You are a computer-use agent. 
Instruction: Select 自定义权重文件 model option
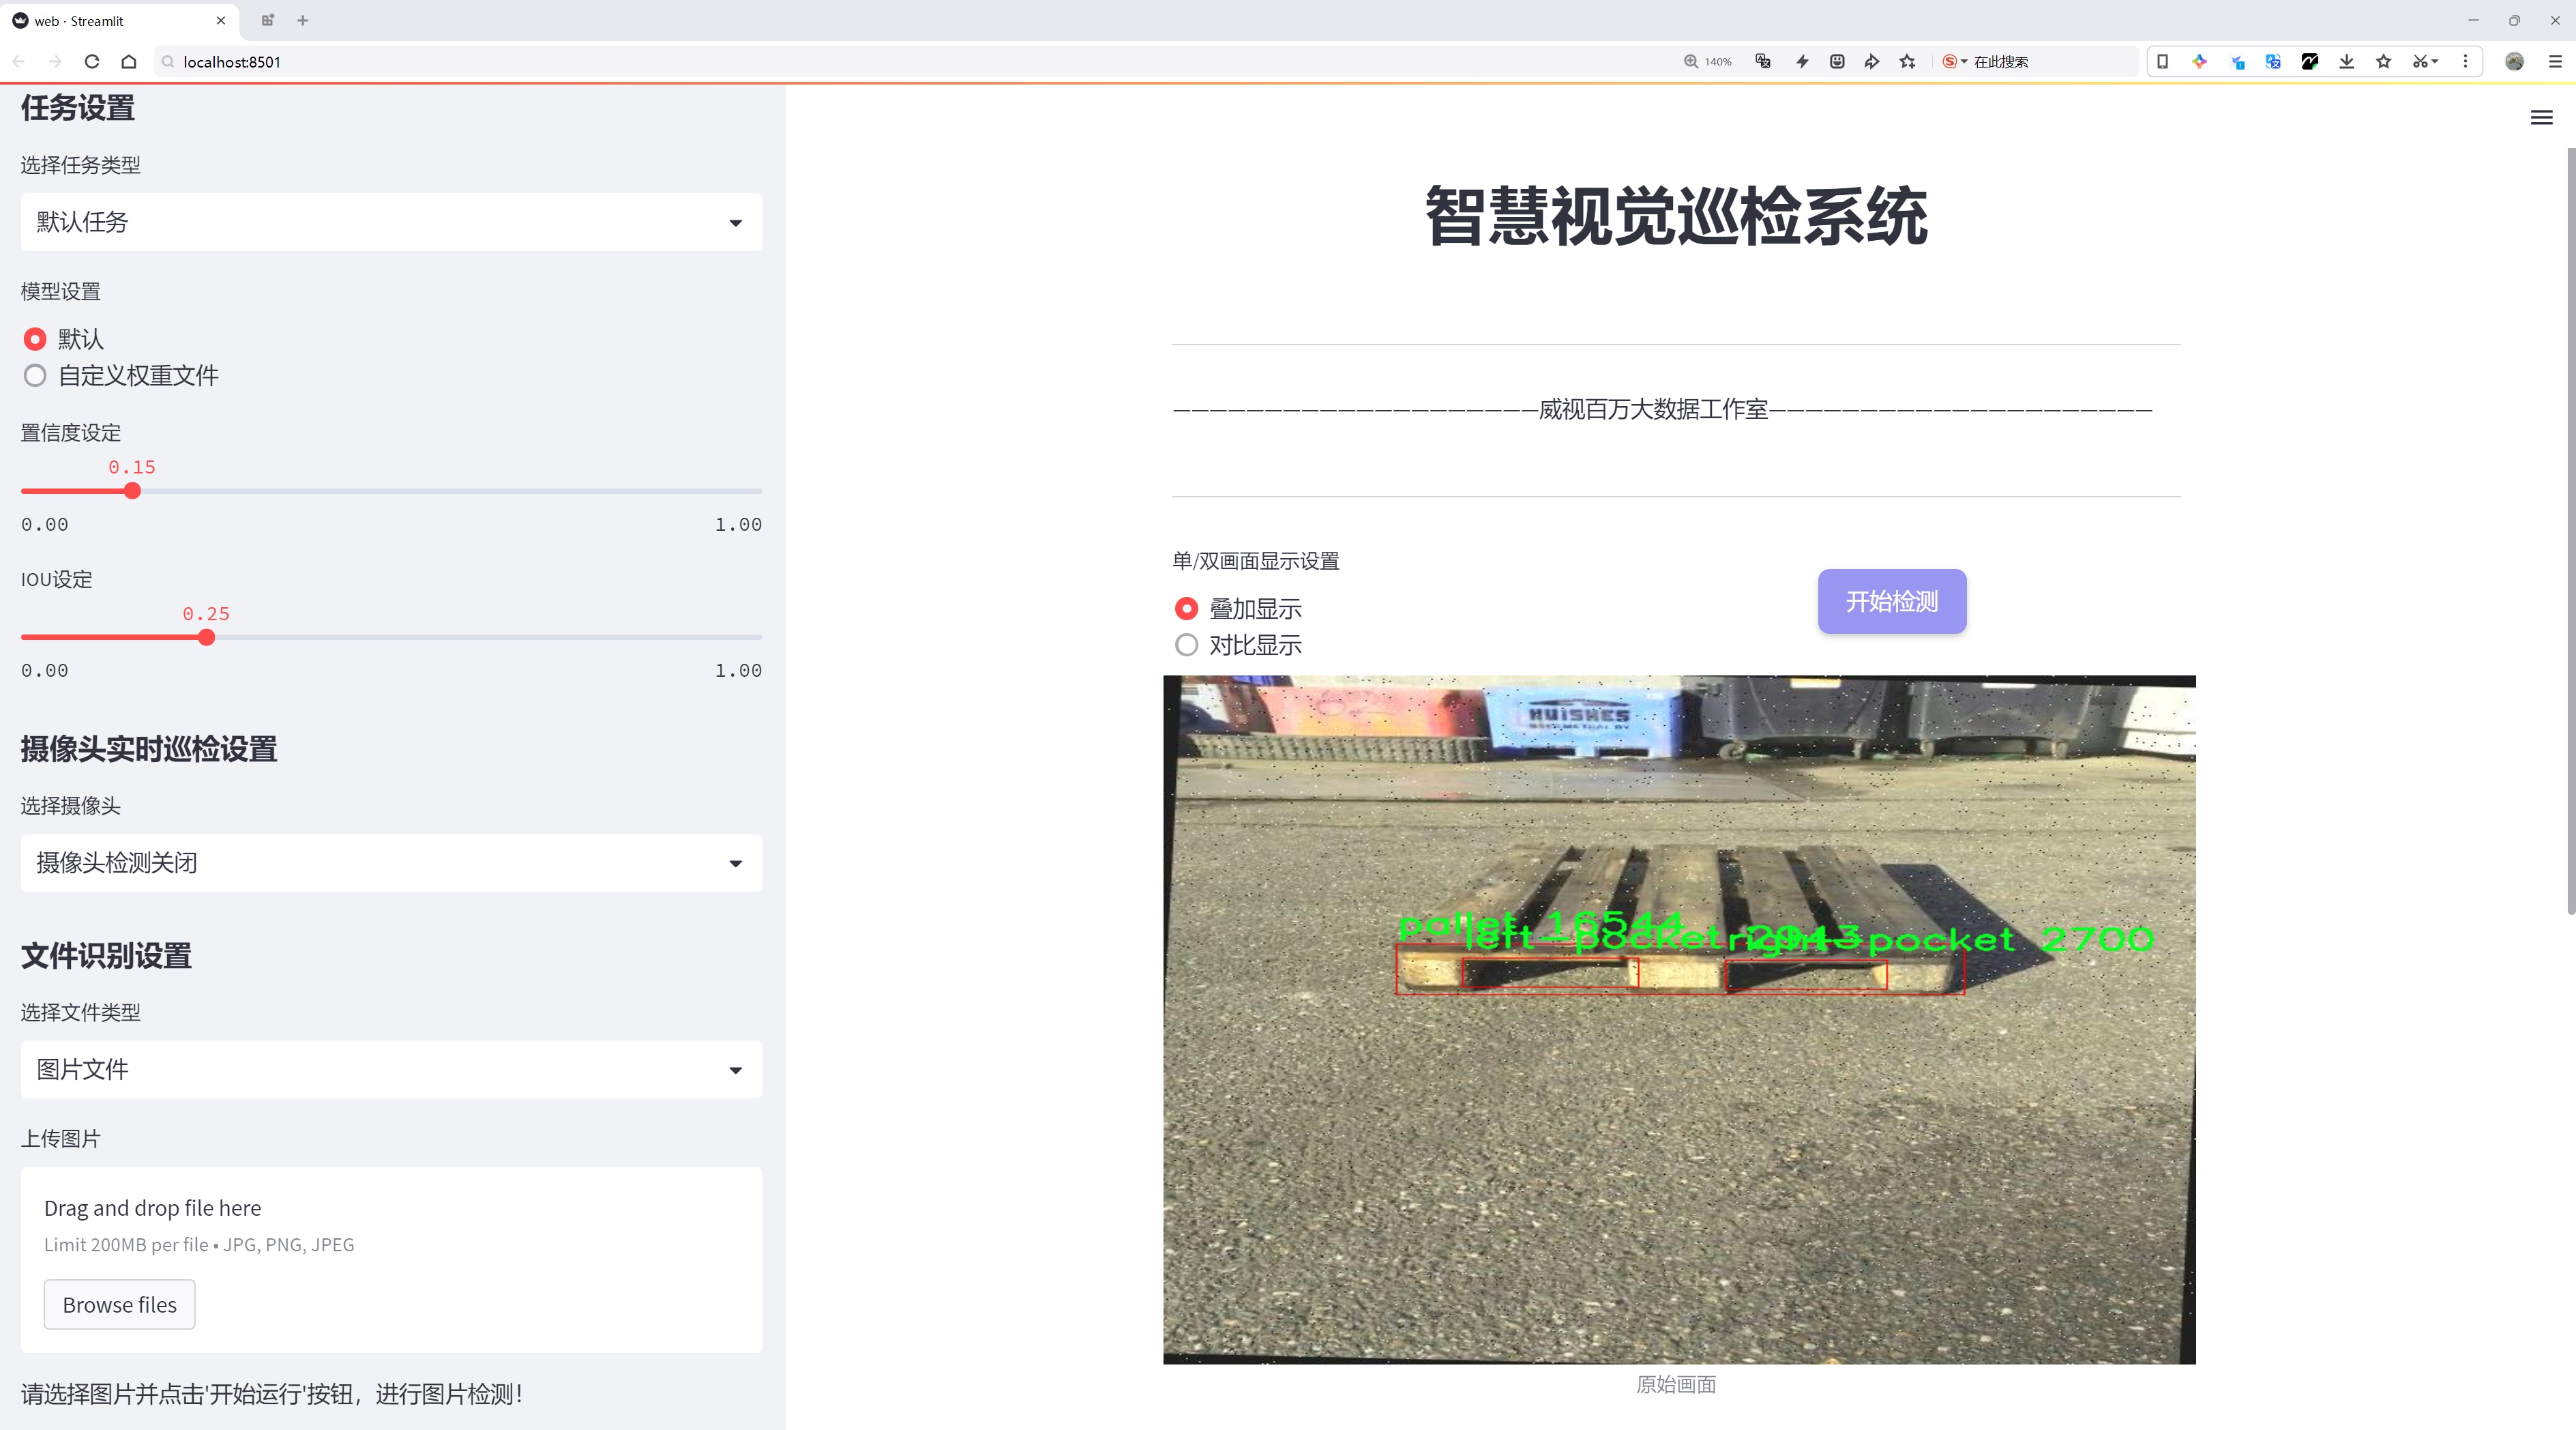tap(35, 376)
